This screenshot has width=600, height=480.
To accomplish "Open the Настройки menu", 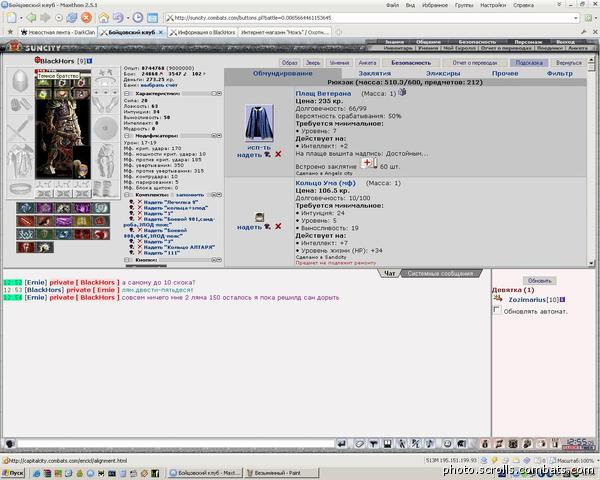I will [x=493, y=5].
